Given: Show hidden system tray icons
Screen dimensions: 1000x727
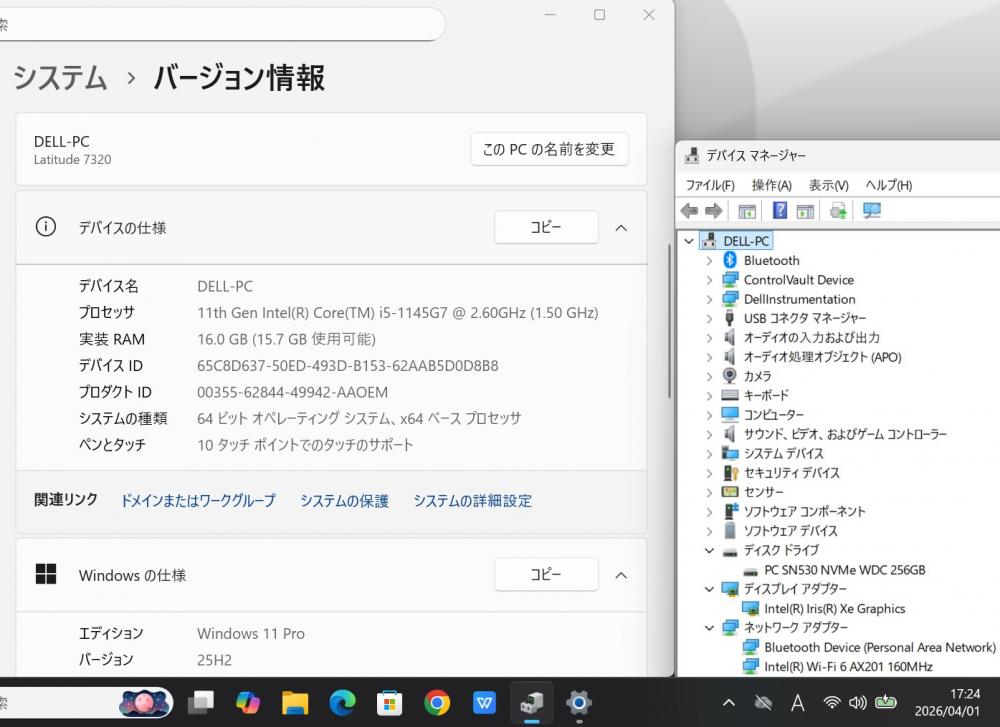Looking at the screenshot, I should [x=728, y=703].
